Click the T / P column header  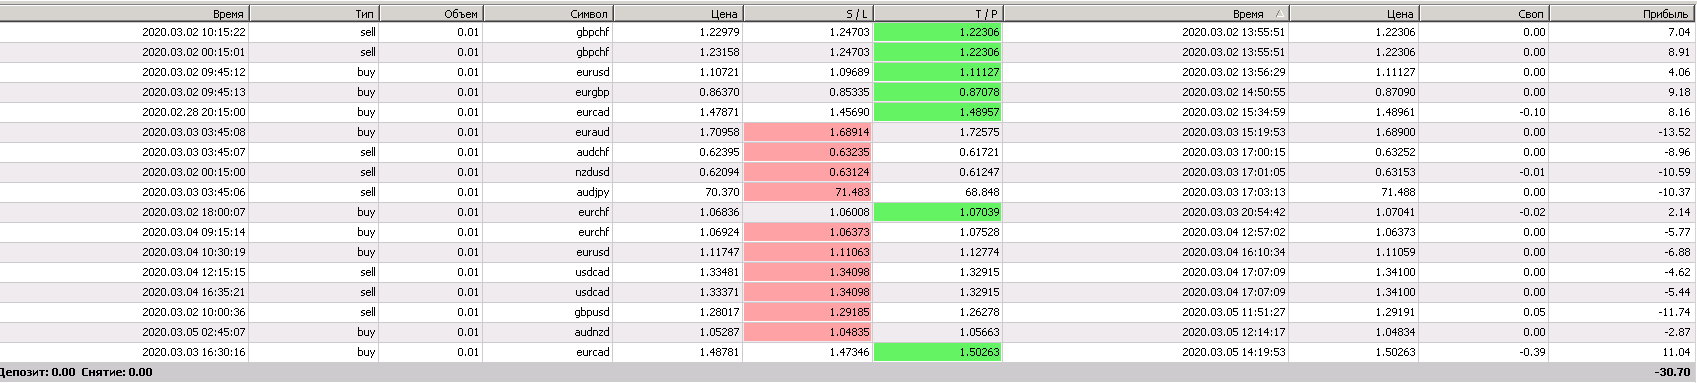click(938, 13)
